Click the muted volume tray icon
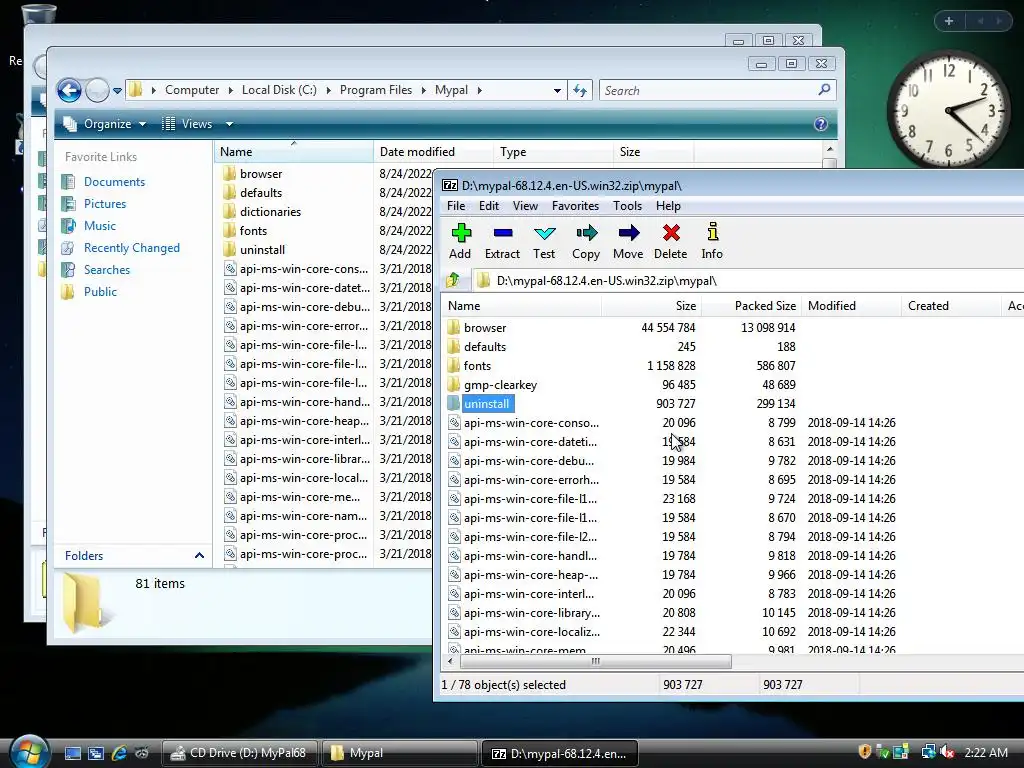The image size is (1024, 768). [947, 752]
